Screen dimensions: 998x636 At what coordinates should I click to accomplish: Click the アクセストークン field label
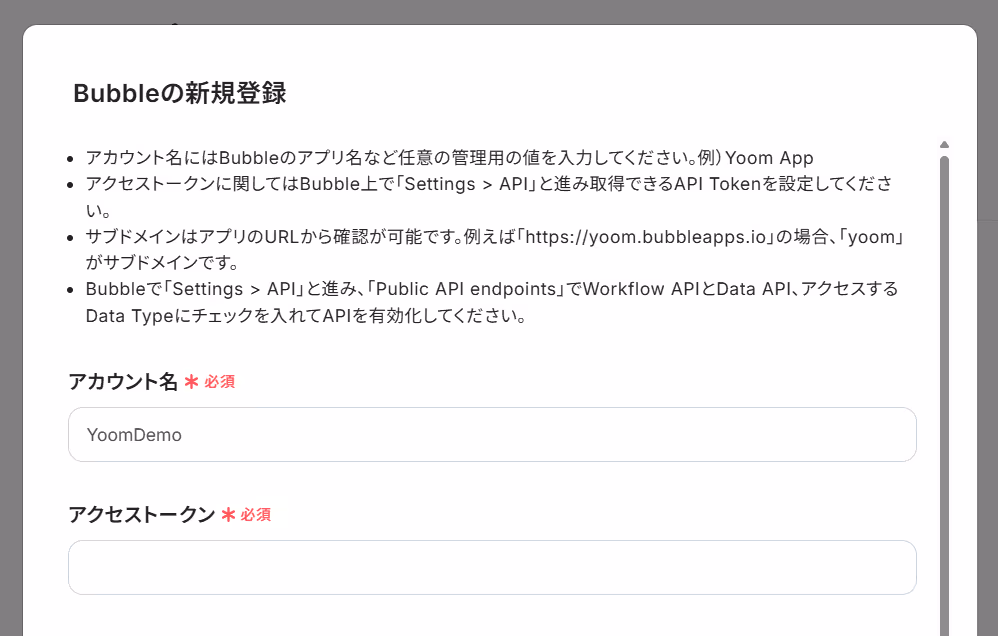141,514
